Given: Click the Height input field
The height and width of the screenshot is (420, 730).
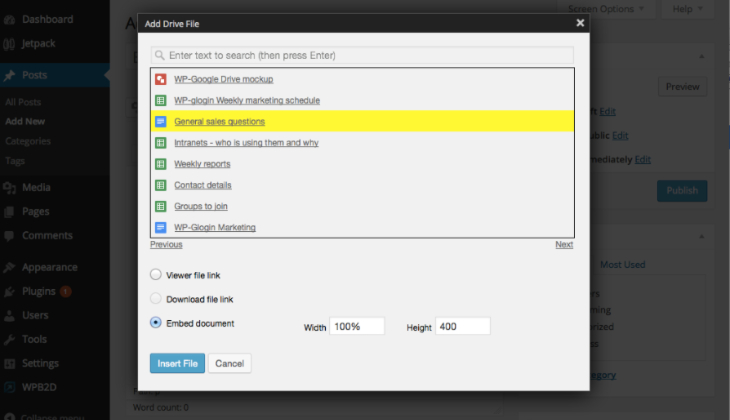Looking at the screenshot, I should (x=463, y=326).
